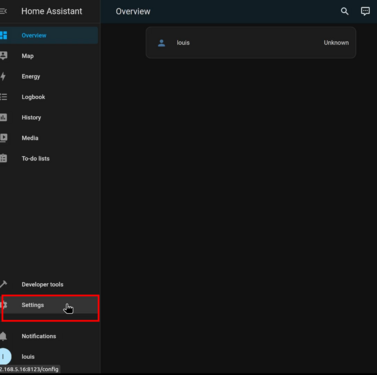Image resolution: width=377 pixels, height=375 pixels.
Task: Open Settings in the sidebar
Action: [49, 305]
